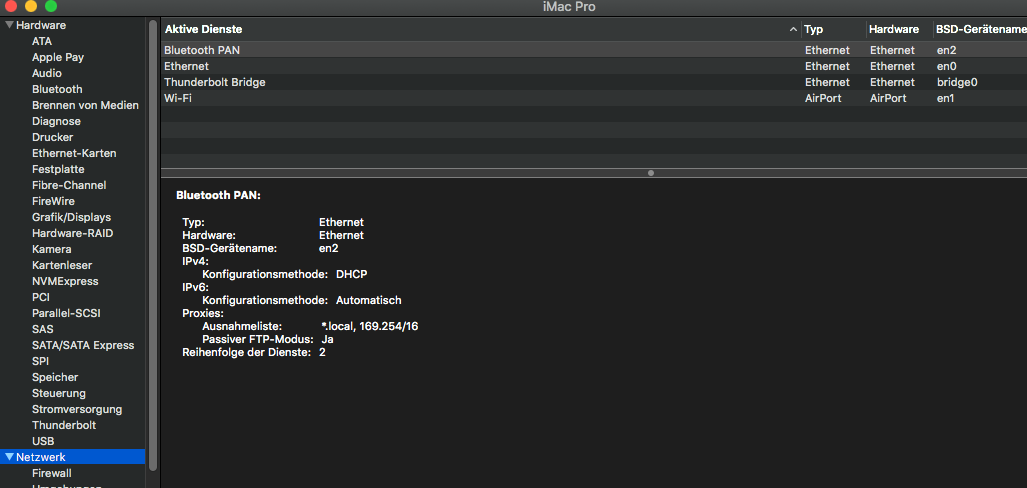
Task: Show Stromversorgung details
Action: tap(77, 409)
